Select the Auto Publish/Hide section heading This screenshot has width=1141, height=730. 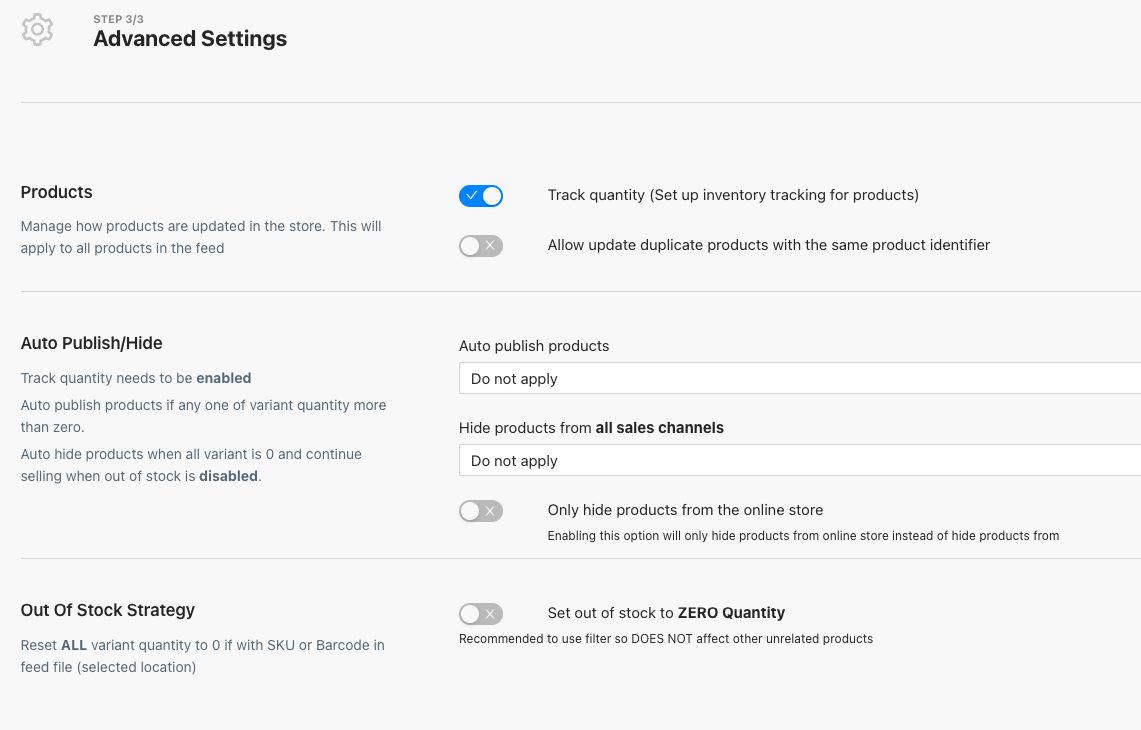coord(91,343)
